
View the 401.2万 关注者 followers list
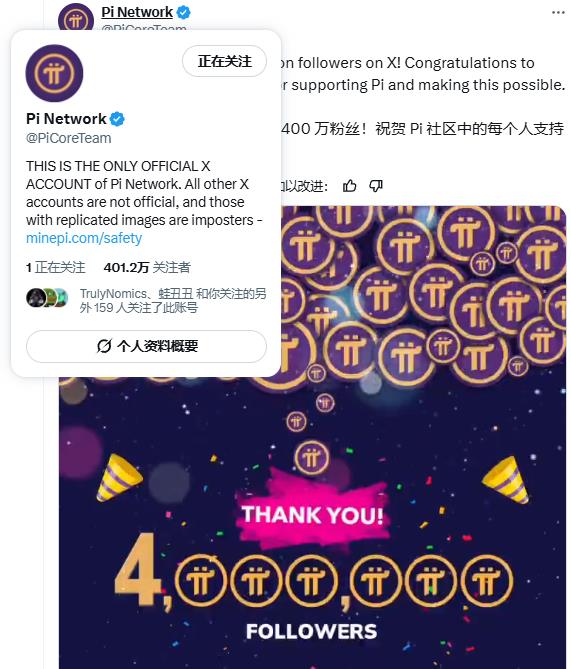(147, 268)
